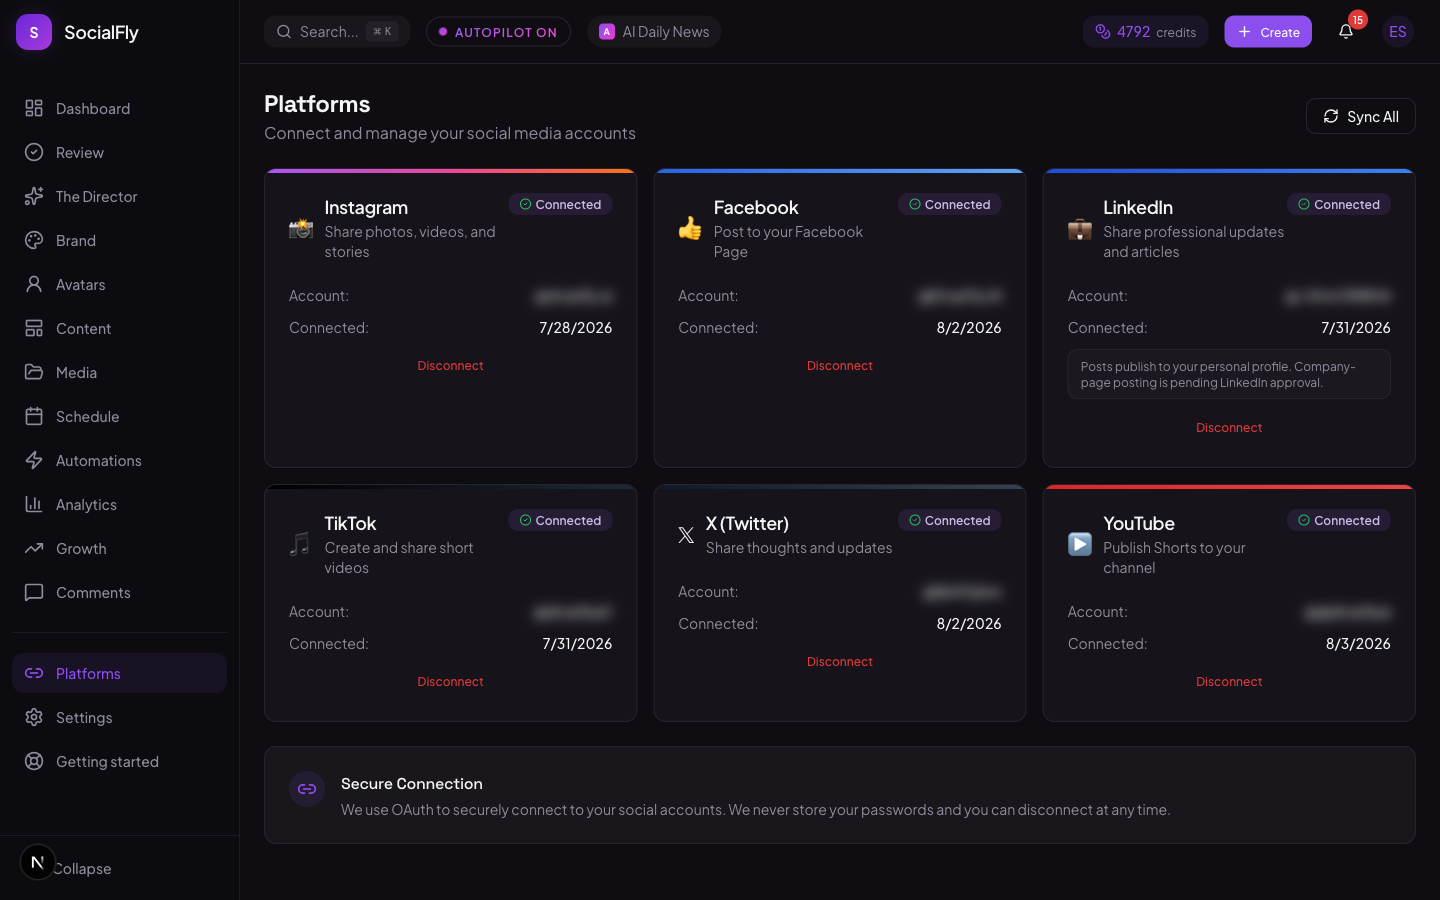Viewport: 1440px width, 900px height.
Task: Open the Dashboard sidebar item
Action: click(x=119, y=108)
